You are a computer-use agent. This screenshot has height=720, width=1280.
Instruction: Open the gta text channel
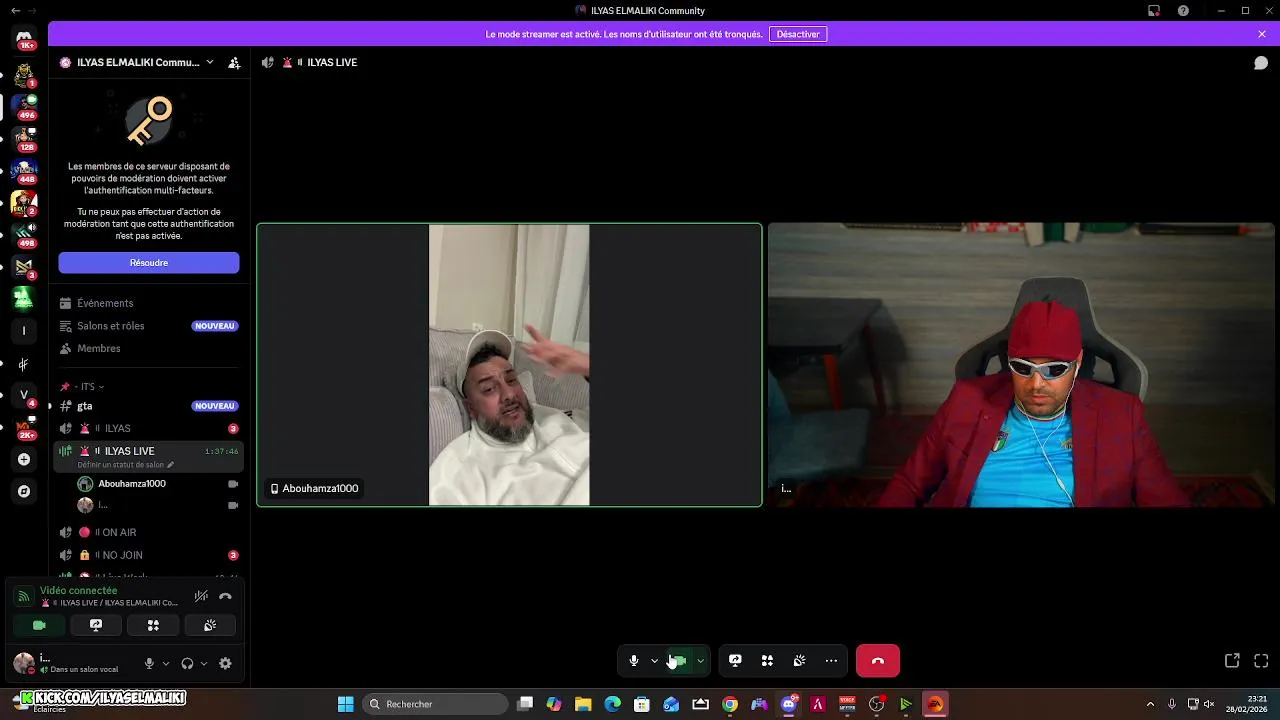148,406
